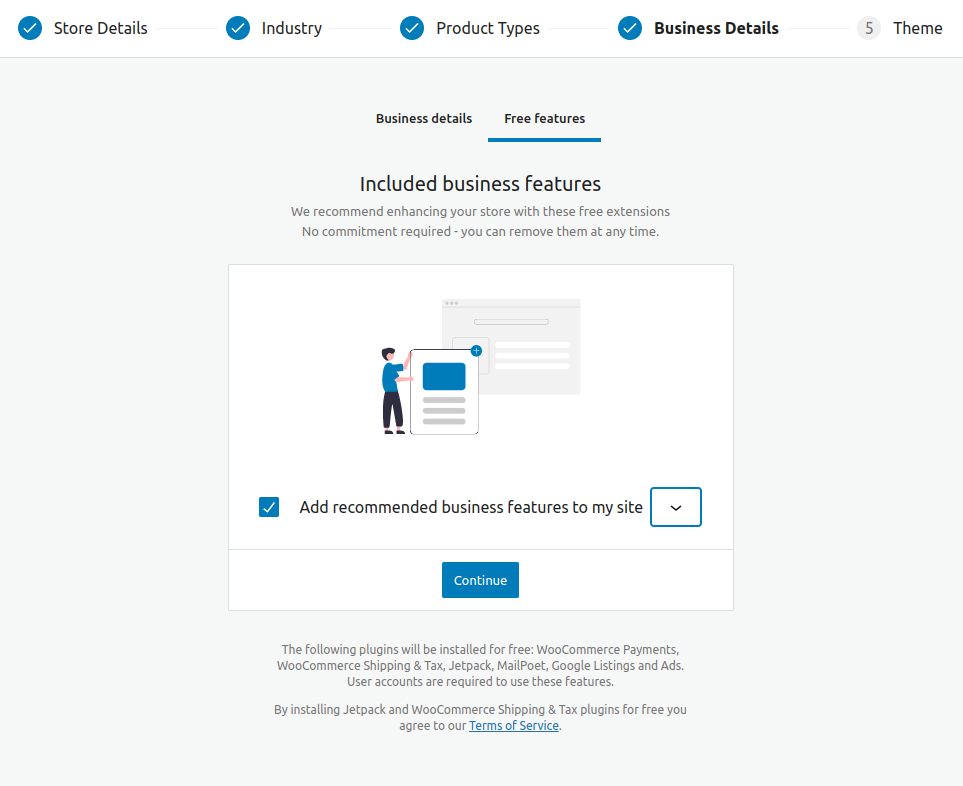963x786 pixels.
Task: Click the step 5 number badge for Theme
Action: (x=868, y=28)
